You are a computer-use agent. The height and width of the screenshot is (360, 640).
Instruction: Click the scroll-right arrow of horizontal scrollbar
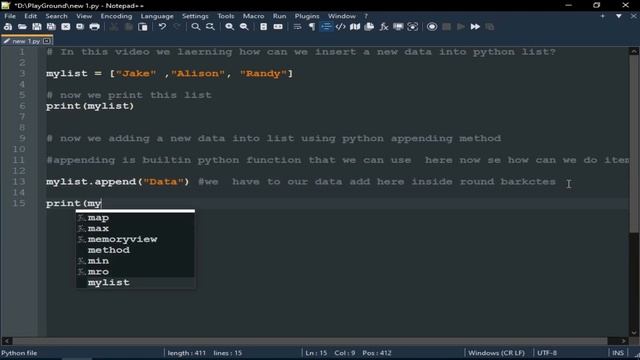(x=624, y=341)
